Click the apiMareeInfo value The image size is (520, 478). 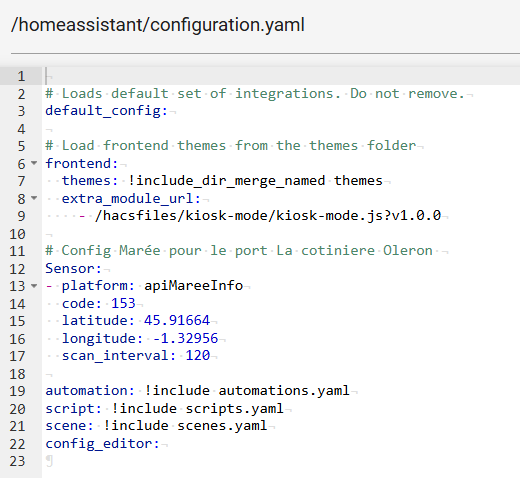(194, 286)
